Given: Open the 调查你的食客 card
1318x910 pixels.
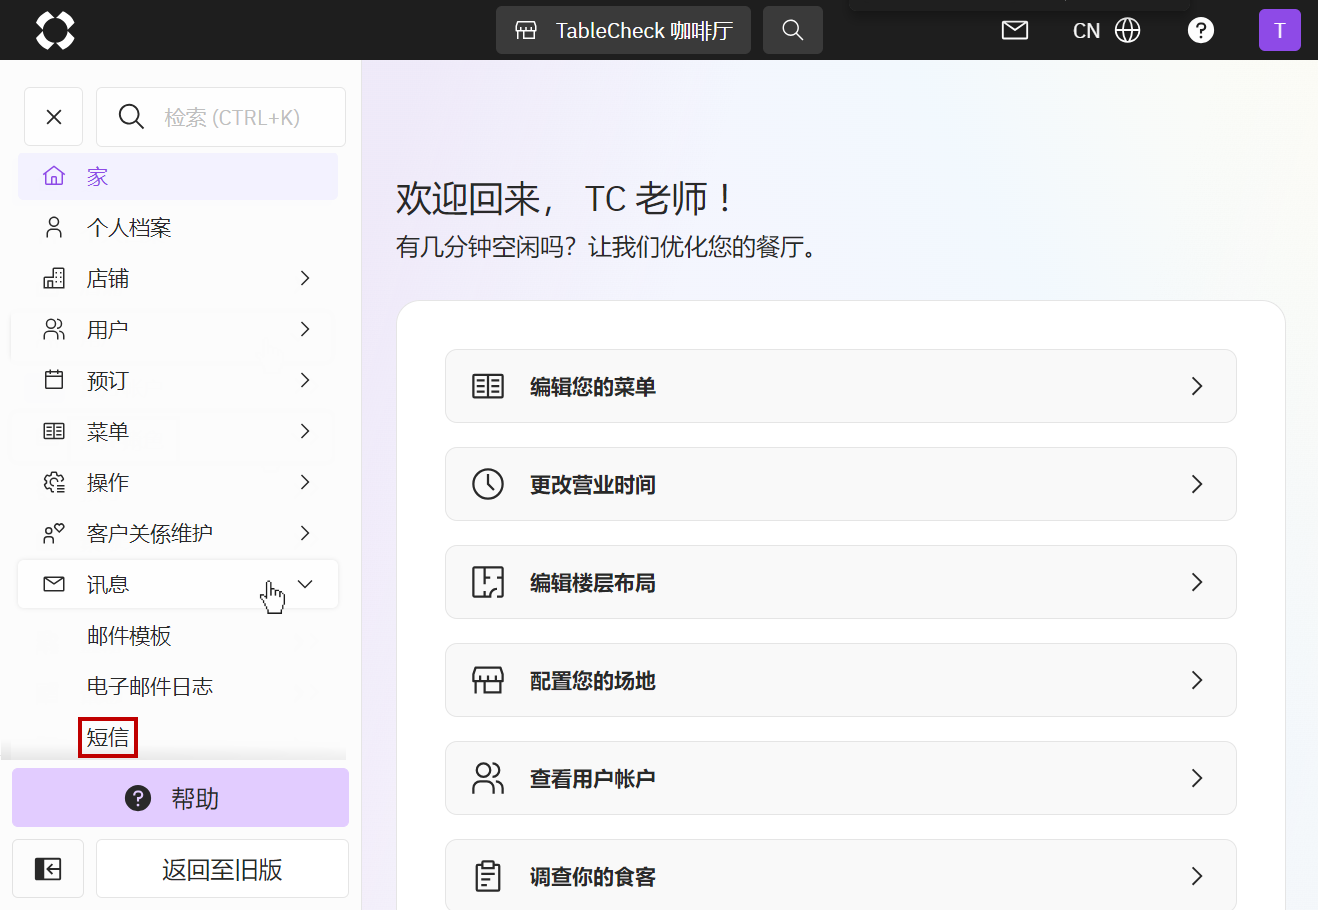Looking at the screenshot, I should (841, 875).
